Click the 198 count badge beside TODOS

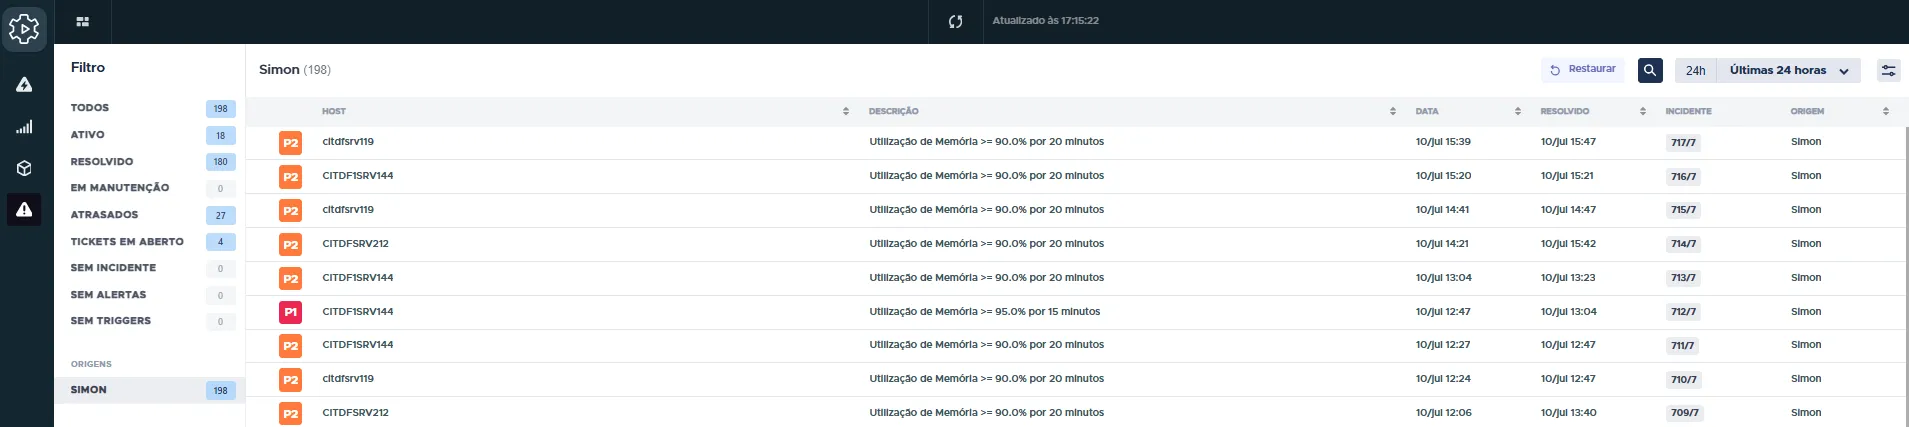(221, 109)
